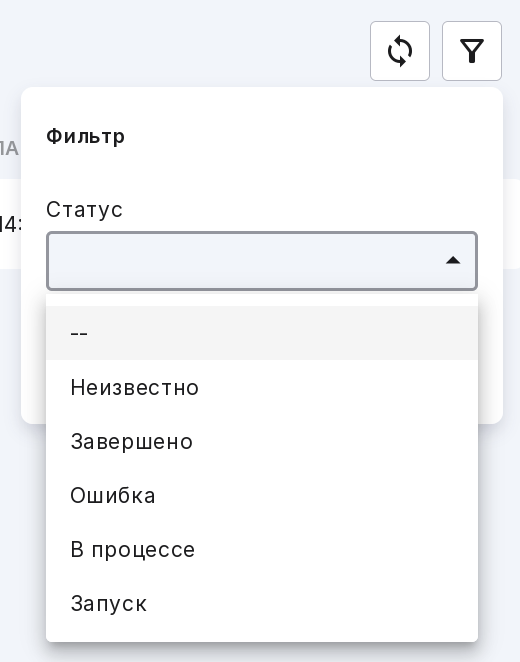Click the Статус field label
520x662 pixels.
click(84, 209)
